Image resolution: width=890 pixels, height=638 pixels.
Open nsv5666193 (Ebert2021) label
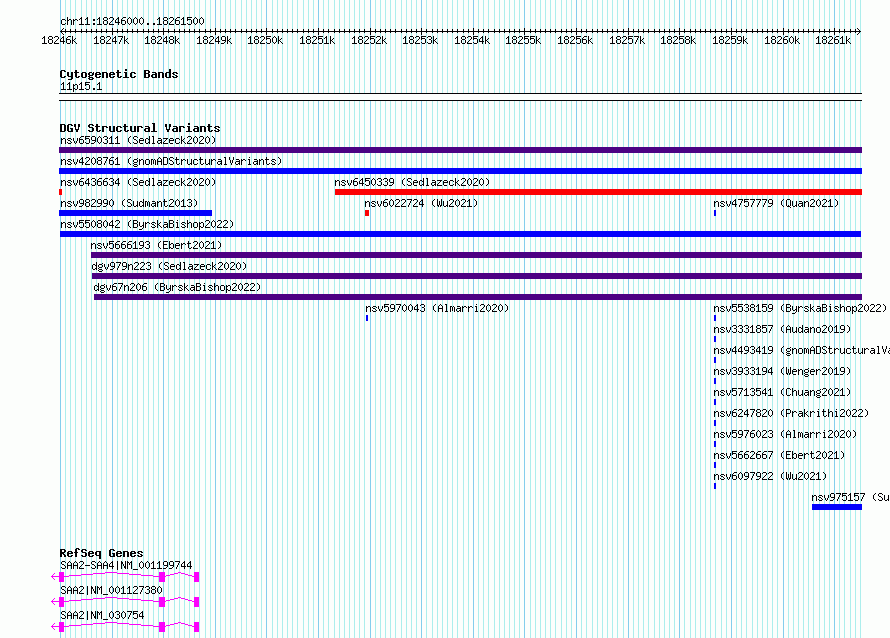coord(156,245)
